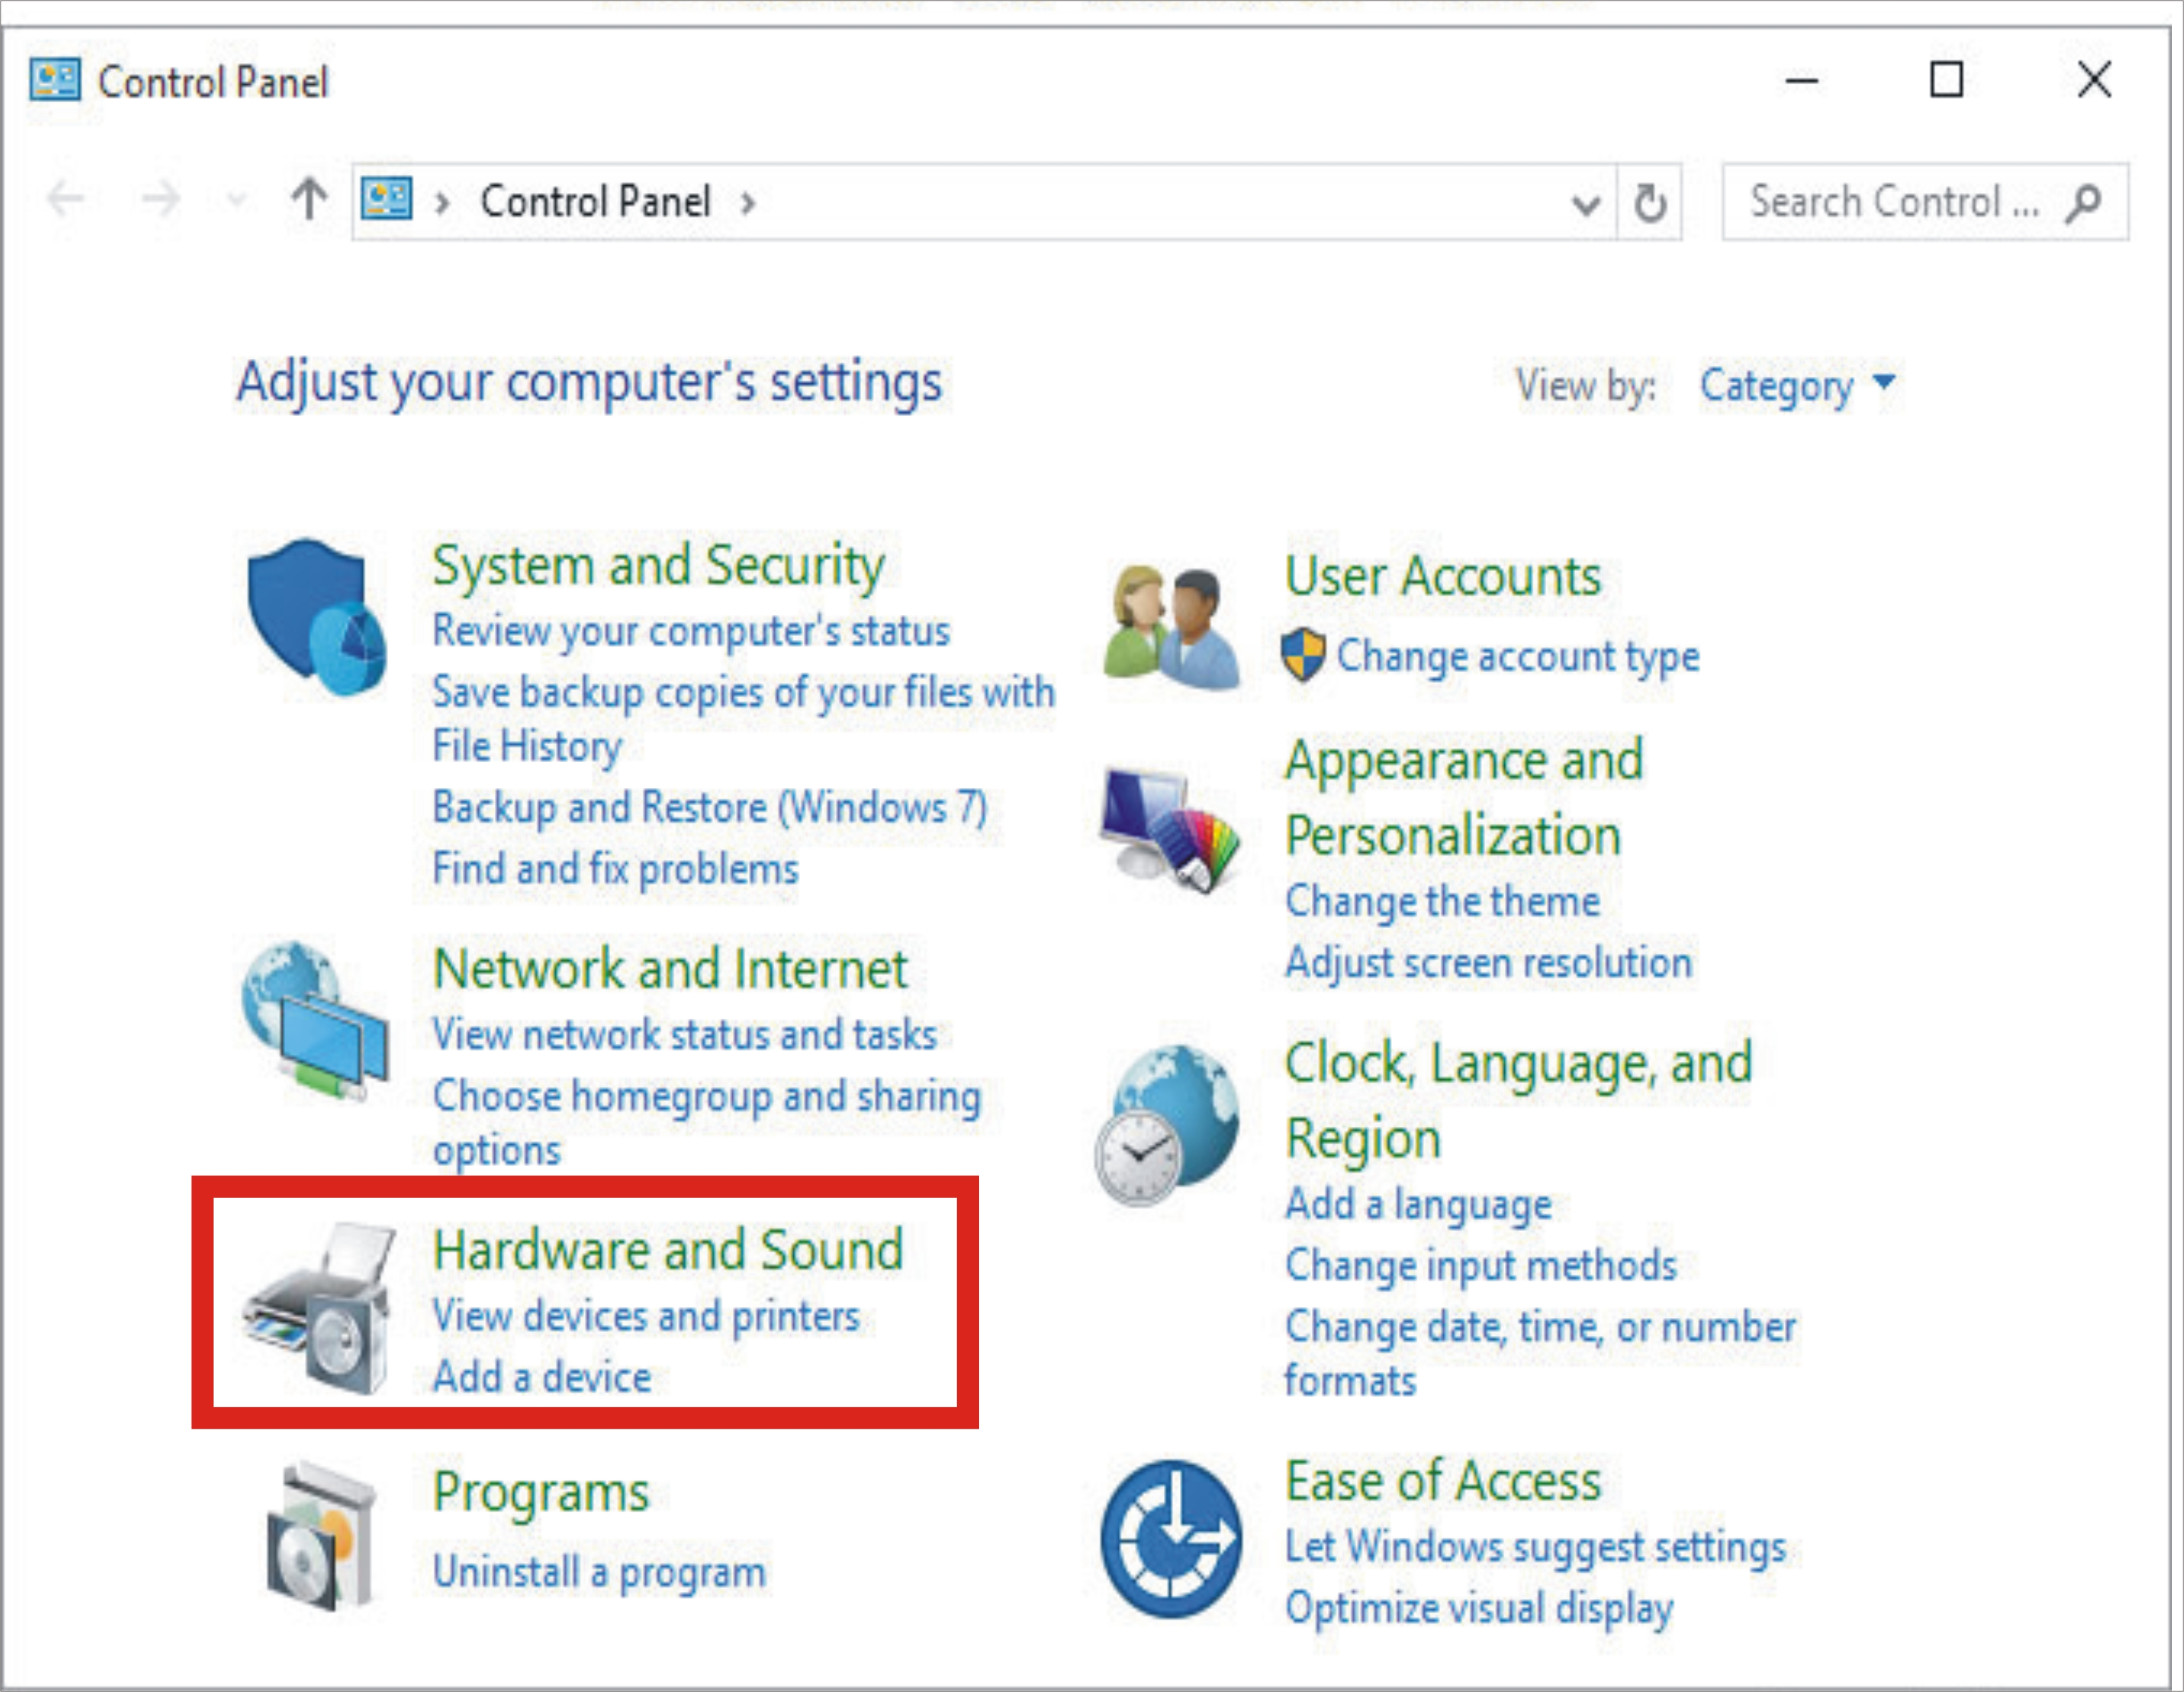Screen dimensions: 2184x1692
Task: Open Ease of Access category
Action: pos(1442,1482)
